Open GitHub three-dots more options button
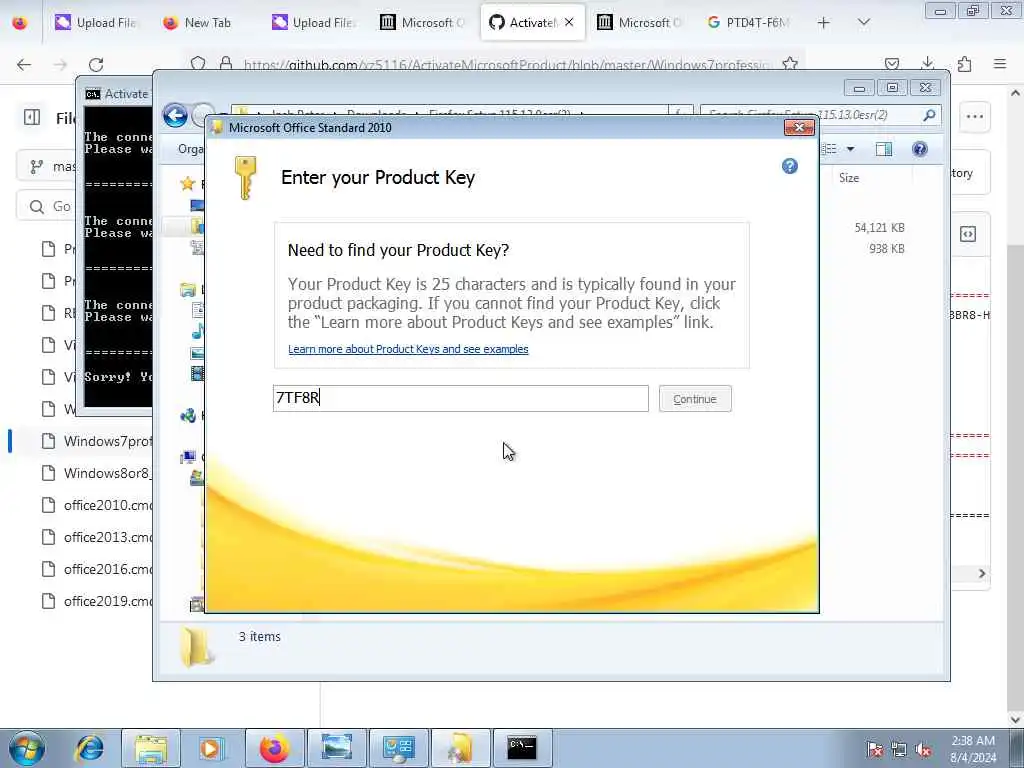 (x=975, y=117)
